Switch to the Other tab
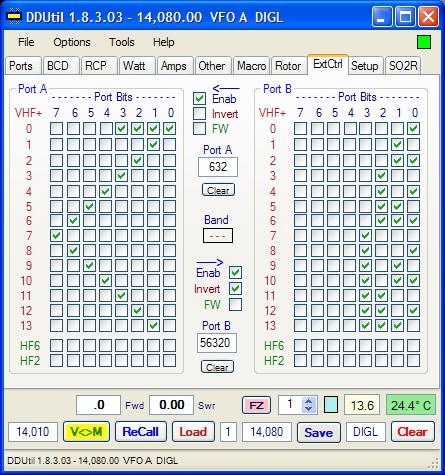The image size is (445, 475). 213,66
